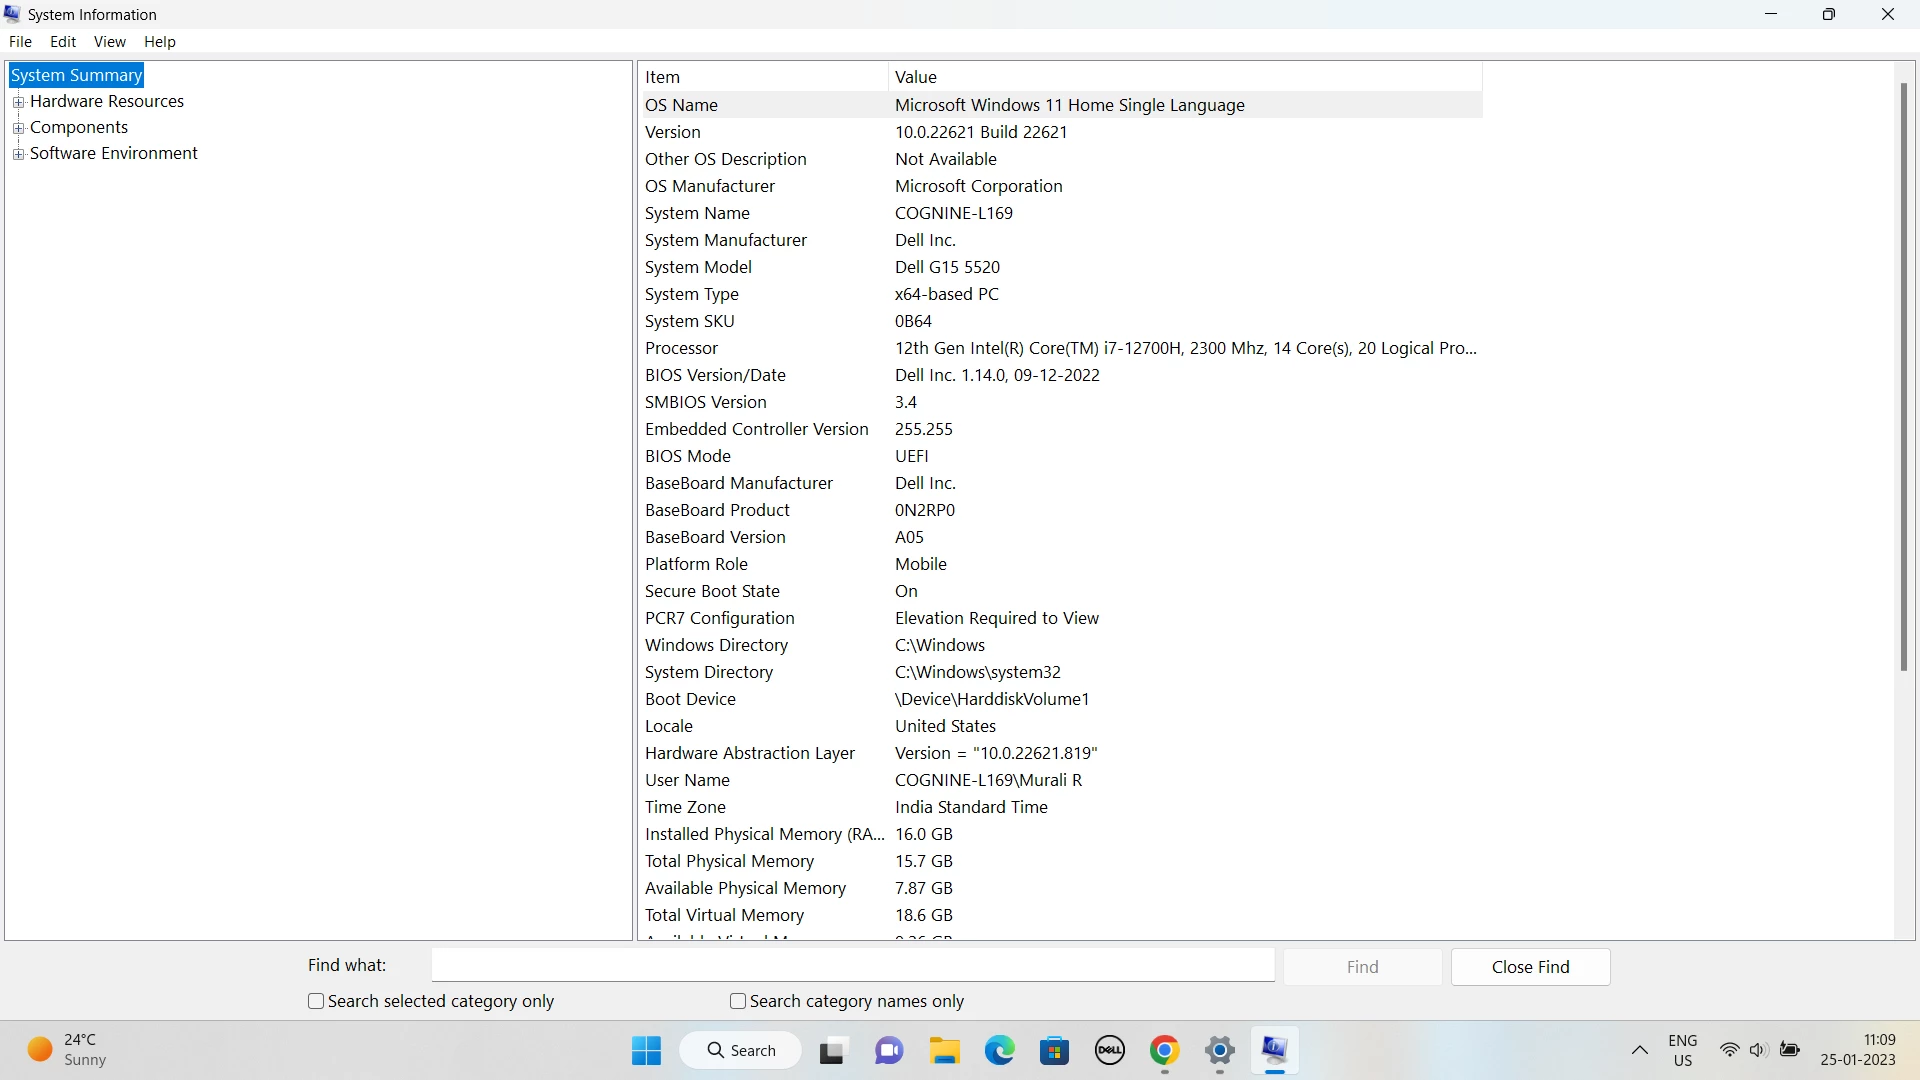1920x1080 pixels.
Task: Open Task View from the taskbar
Action: point(832,1050)
